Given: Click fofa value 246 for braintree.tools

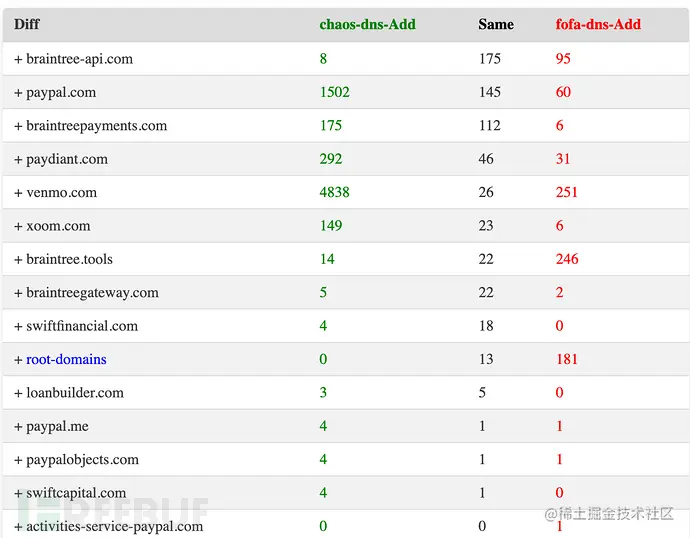Looking at the screenshot, I should pyautogui.click(x=567, y=259).
